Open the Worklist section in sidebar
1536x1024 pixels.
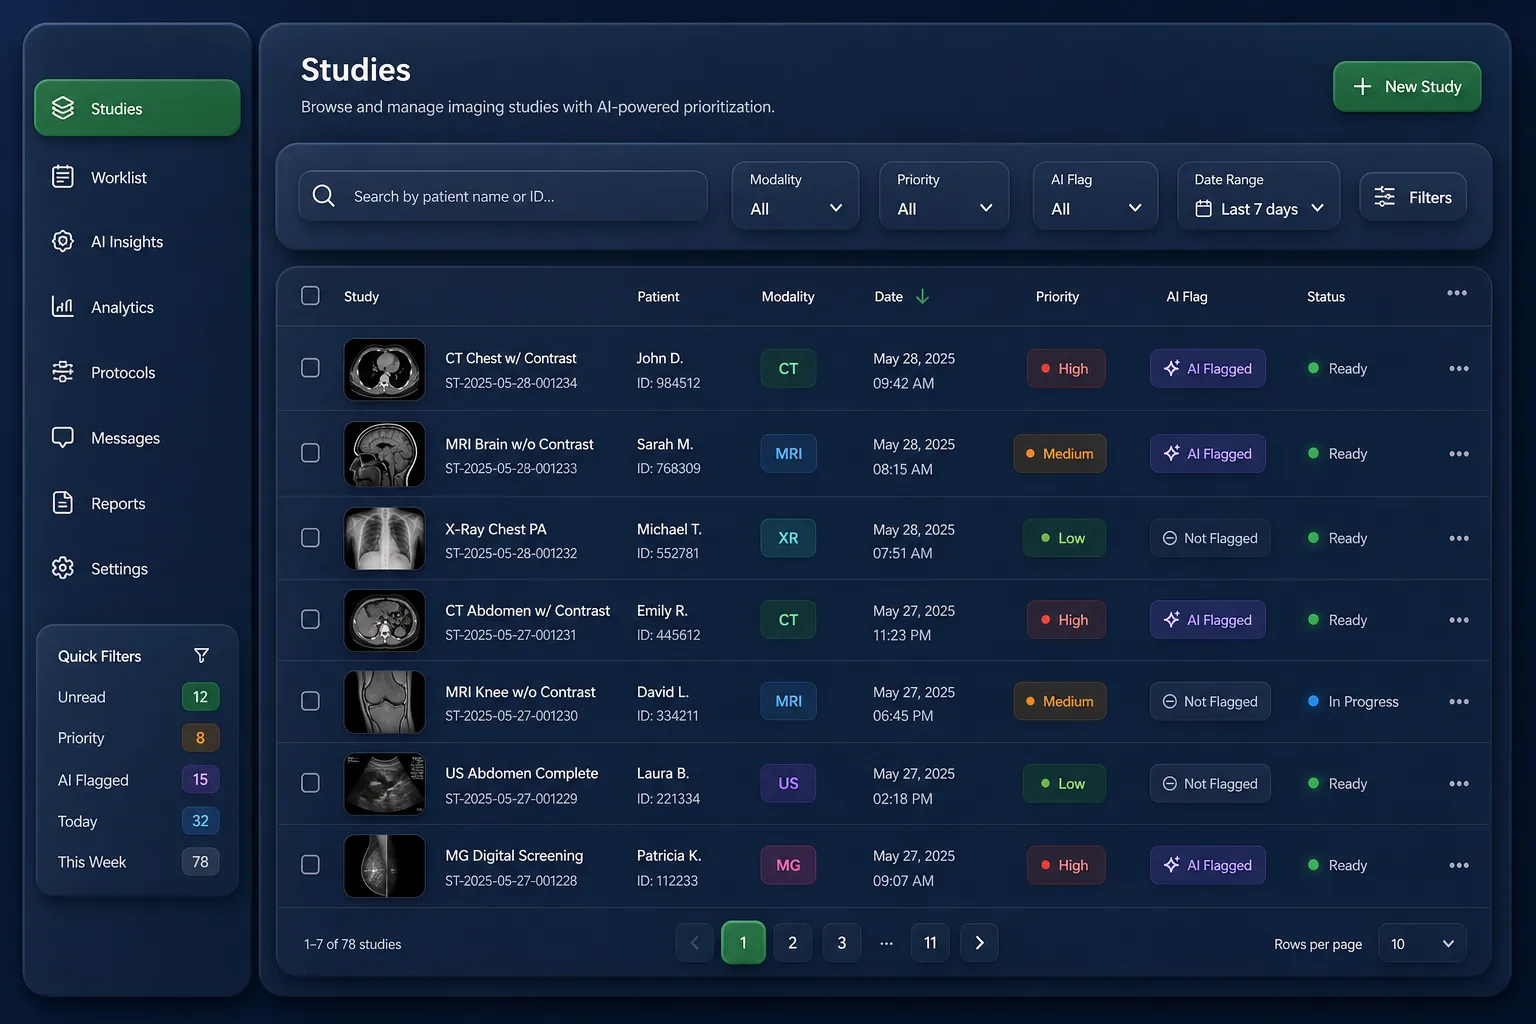coord(137,178)
